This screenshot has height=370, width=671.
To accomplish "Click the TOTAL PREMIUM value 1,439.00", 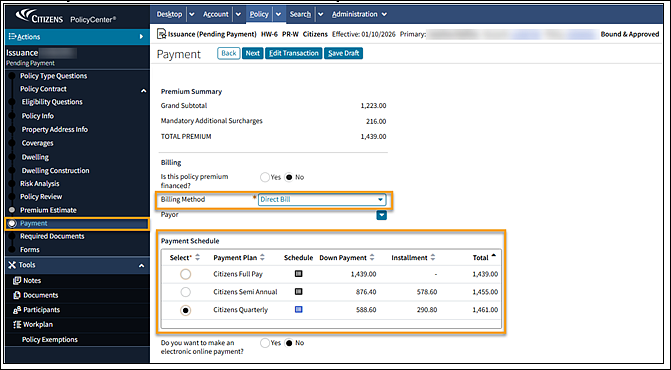I will [373, 136].
